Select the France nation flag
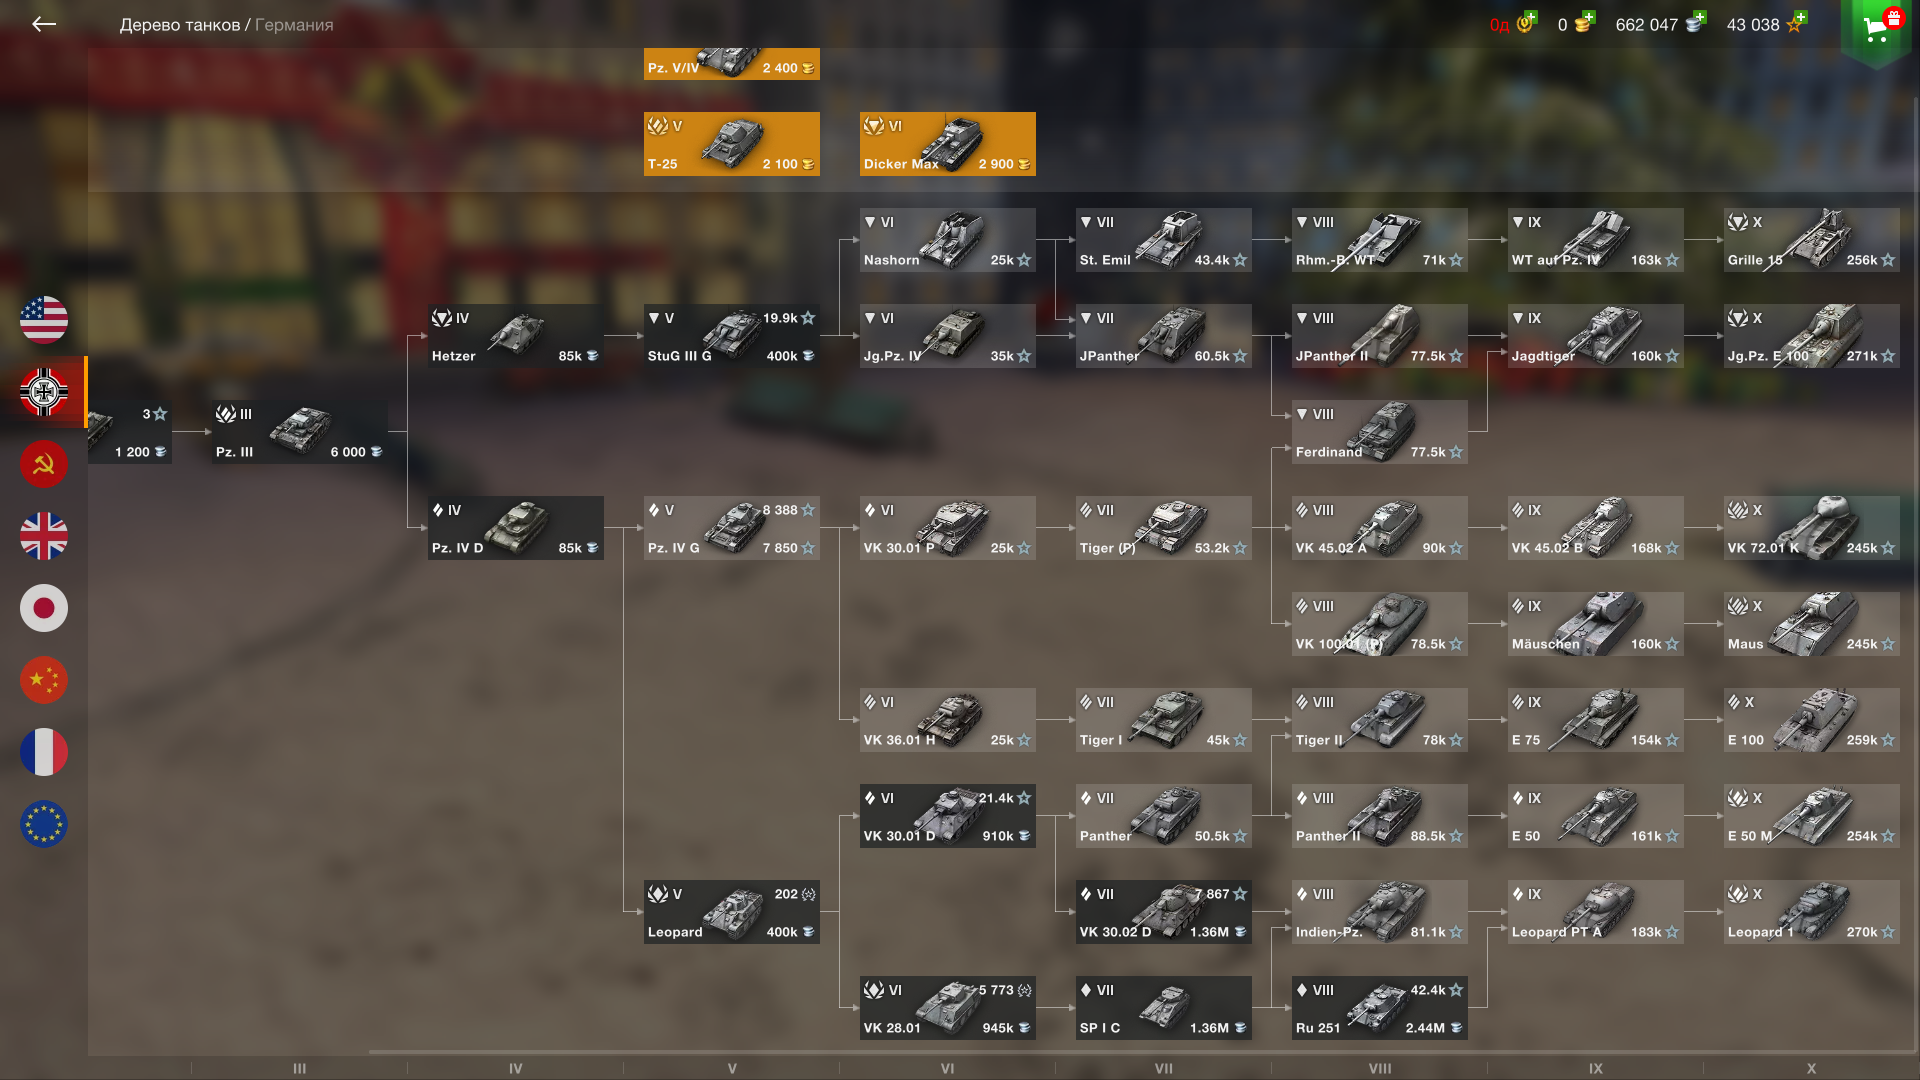This screenshot has width=1920, height=1080. point(44,752)
